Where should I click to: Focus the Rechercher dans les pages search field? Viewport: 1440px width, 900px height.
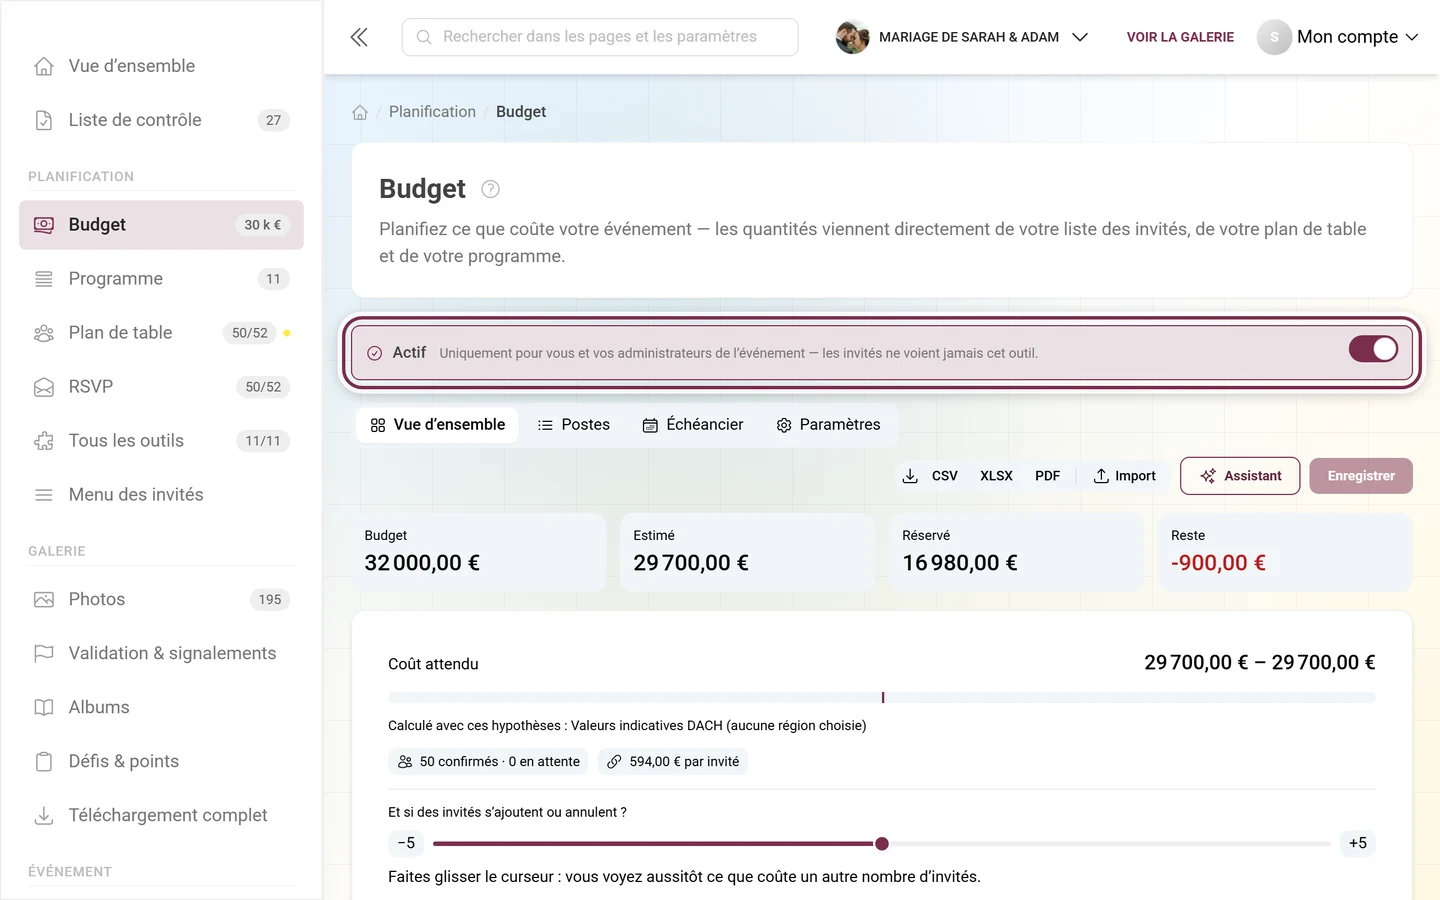[600, 37]
